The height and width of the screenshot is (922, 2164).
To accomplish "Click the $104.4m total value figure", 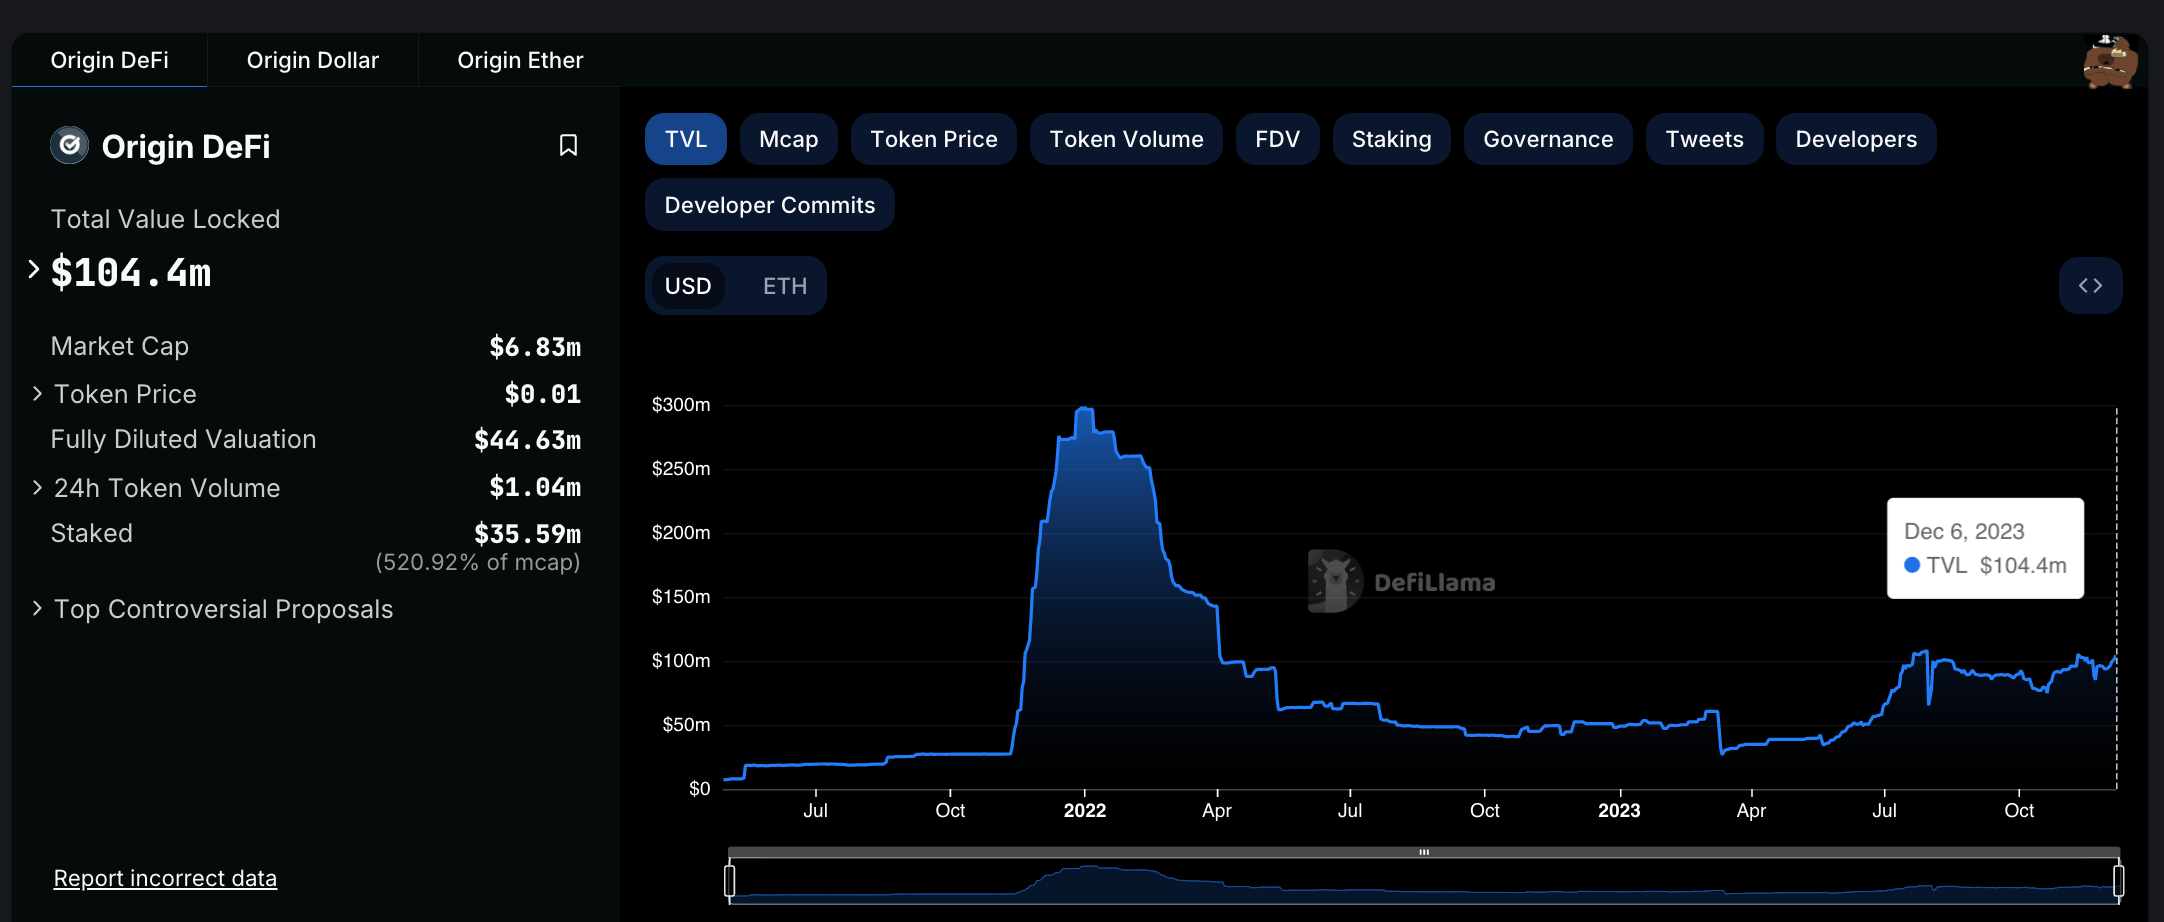I will tap(131, 272).
